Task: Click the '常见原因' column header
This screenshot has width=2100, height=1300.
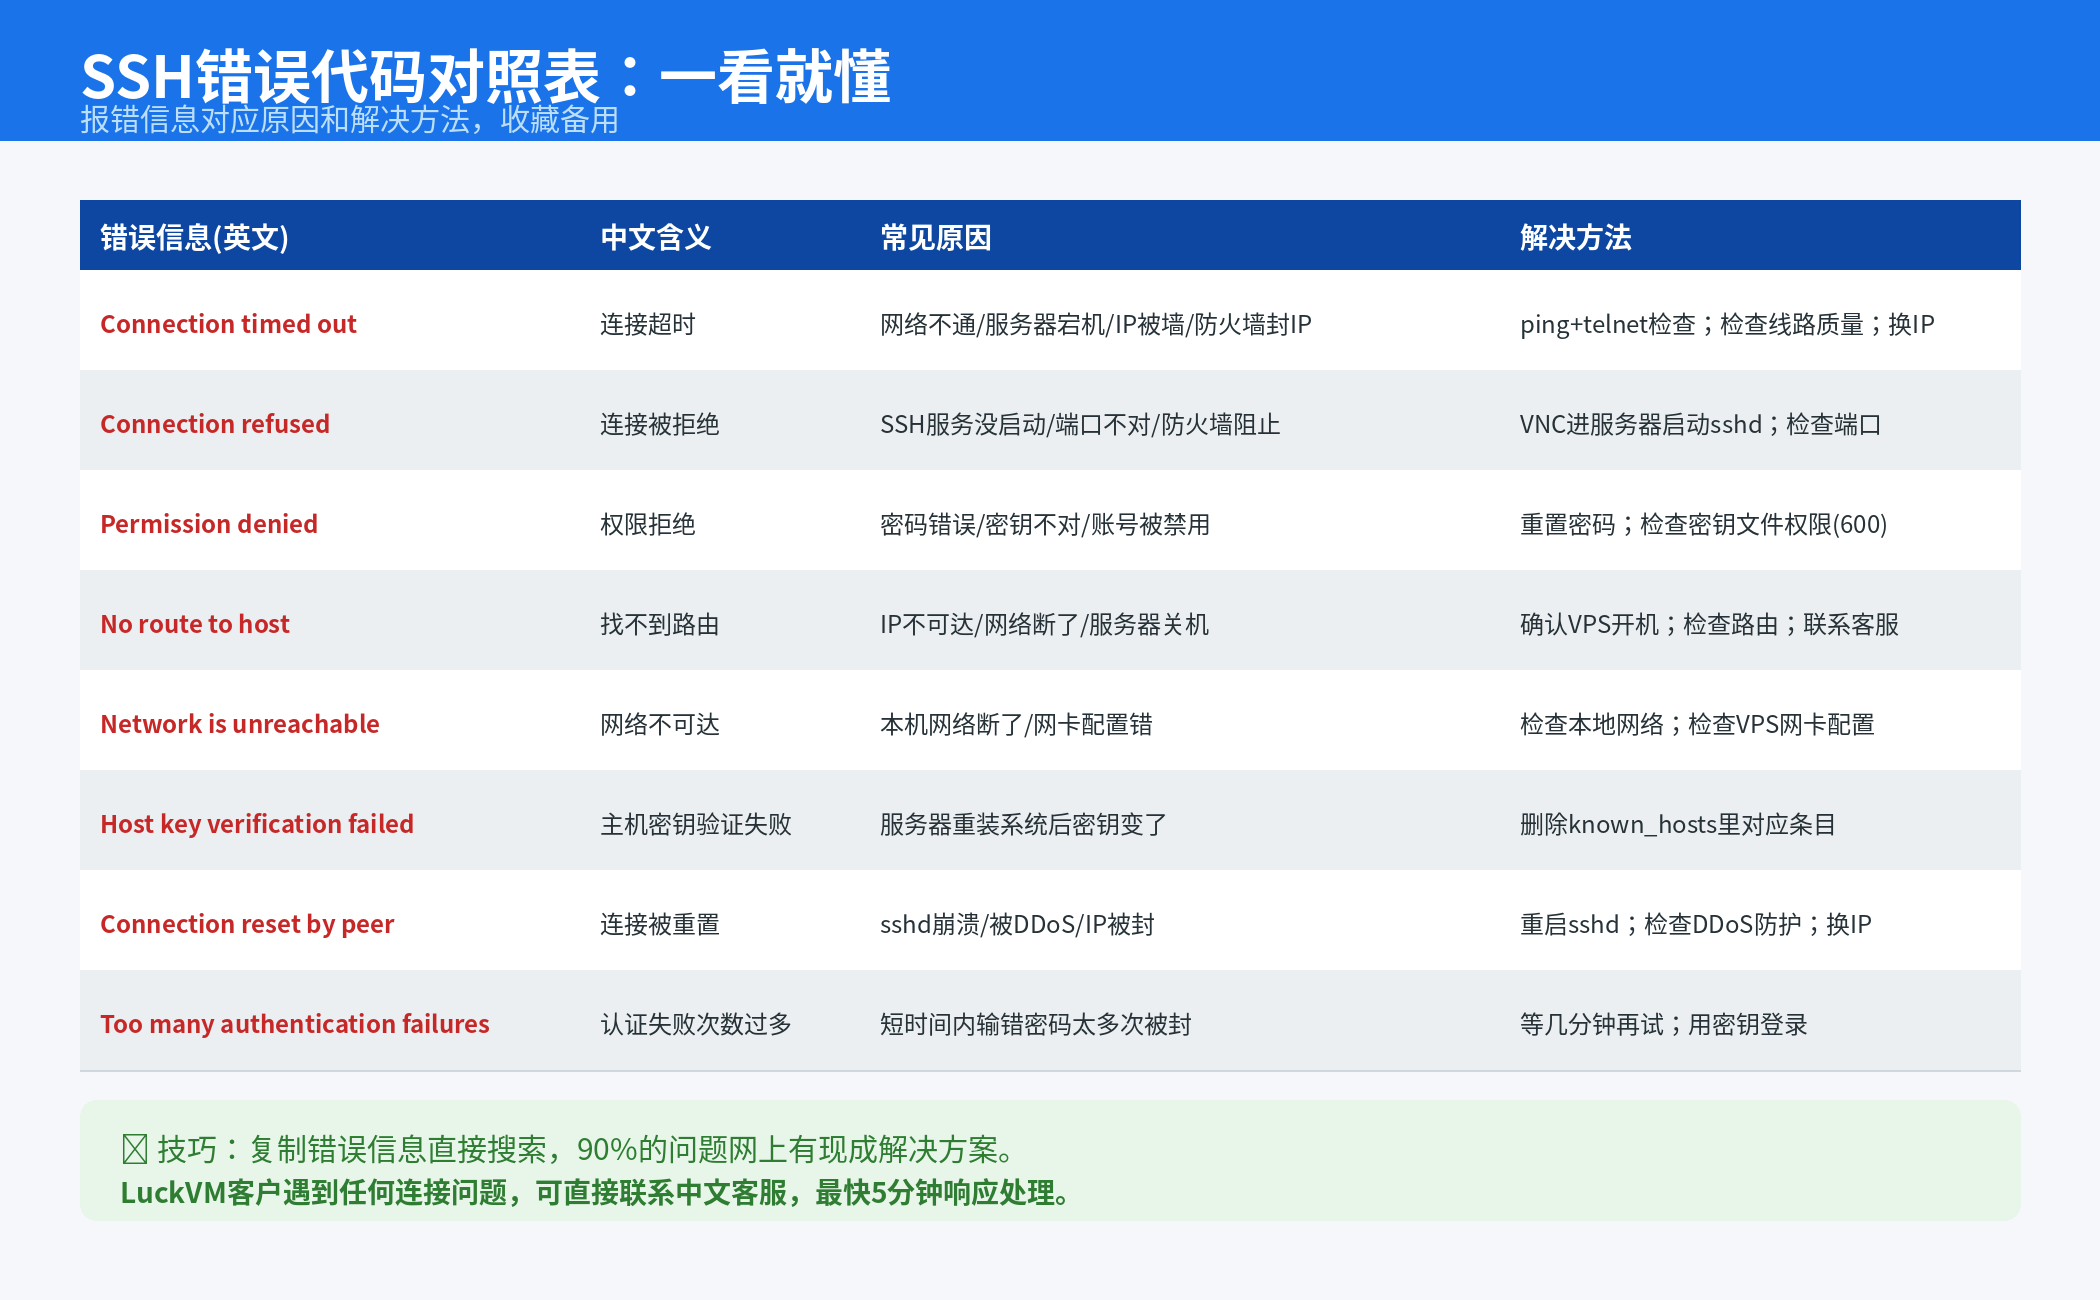Action: coord(936,238)
